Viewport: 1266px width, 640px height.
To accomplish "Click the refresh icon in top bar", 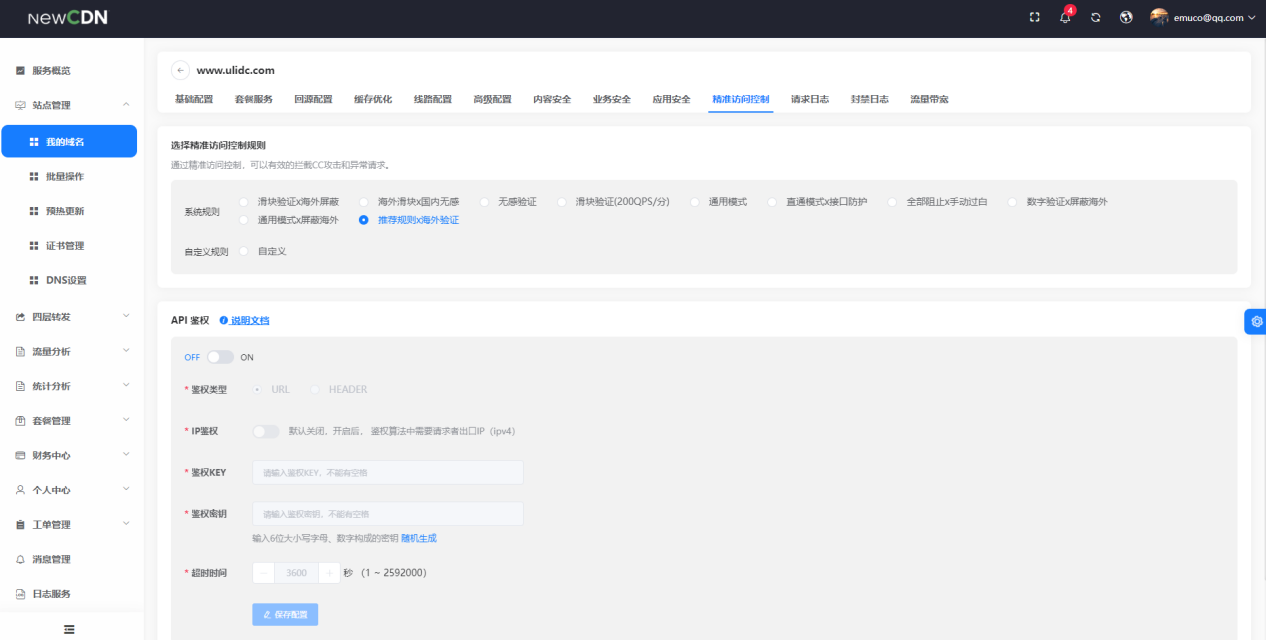I will click(1096, 18).
